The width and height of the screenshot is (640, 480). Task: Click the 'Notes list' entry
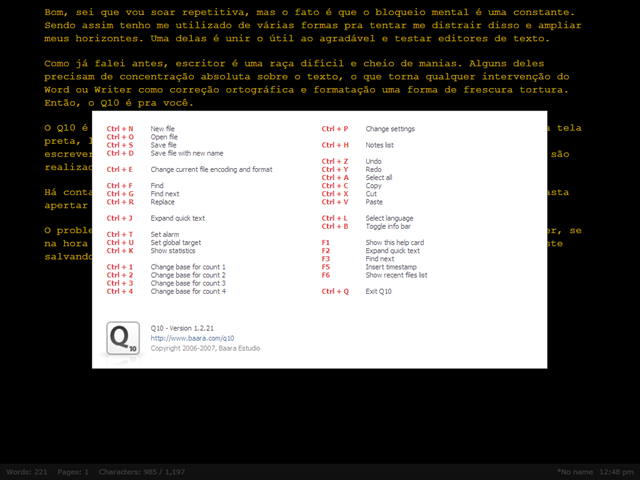coord(380,145)
